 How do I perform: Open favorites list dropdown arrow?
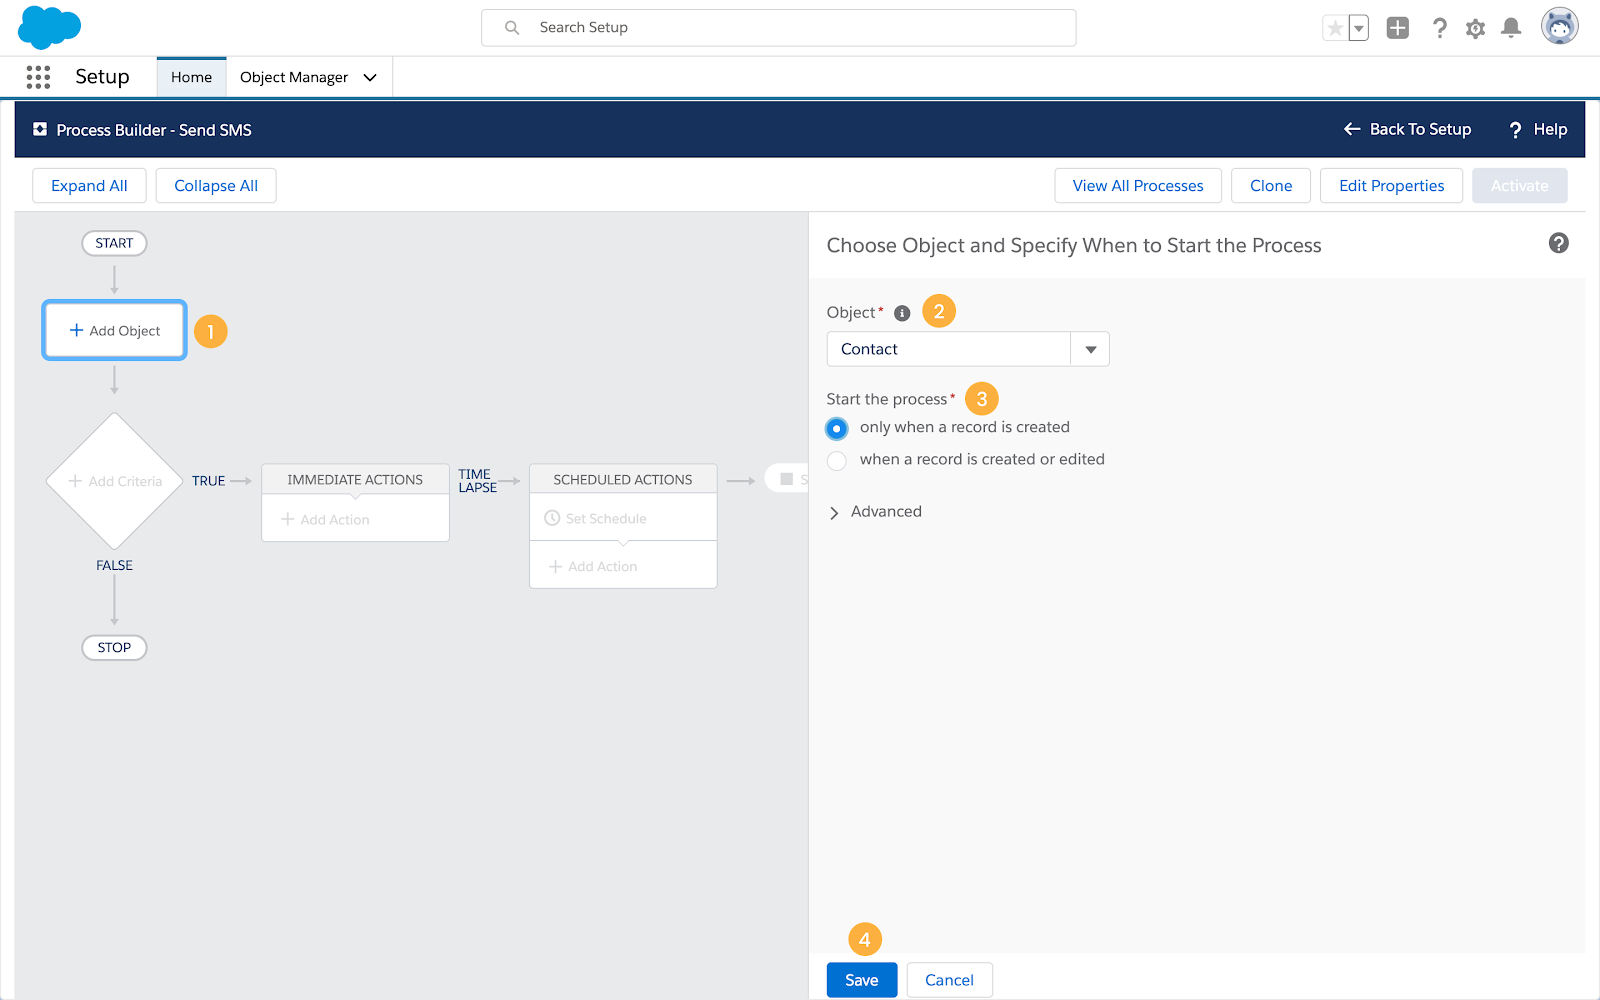(1358, 28)
